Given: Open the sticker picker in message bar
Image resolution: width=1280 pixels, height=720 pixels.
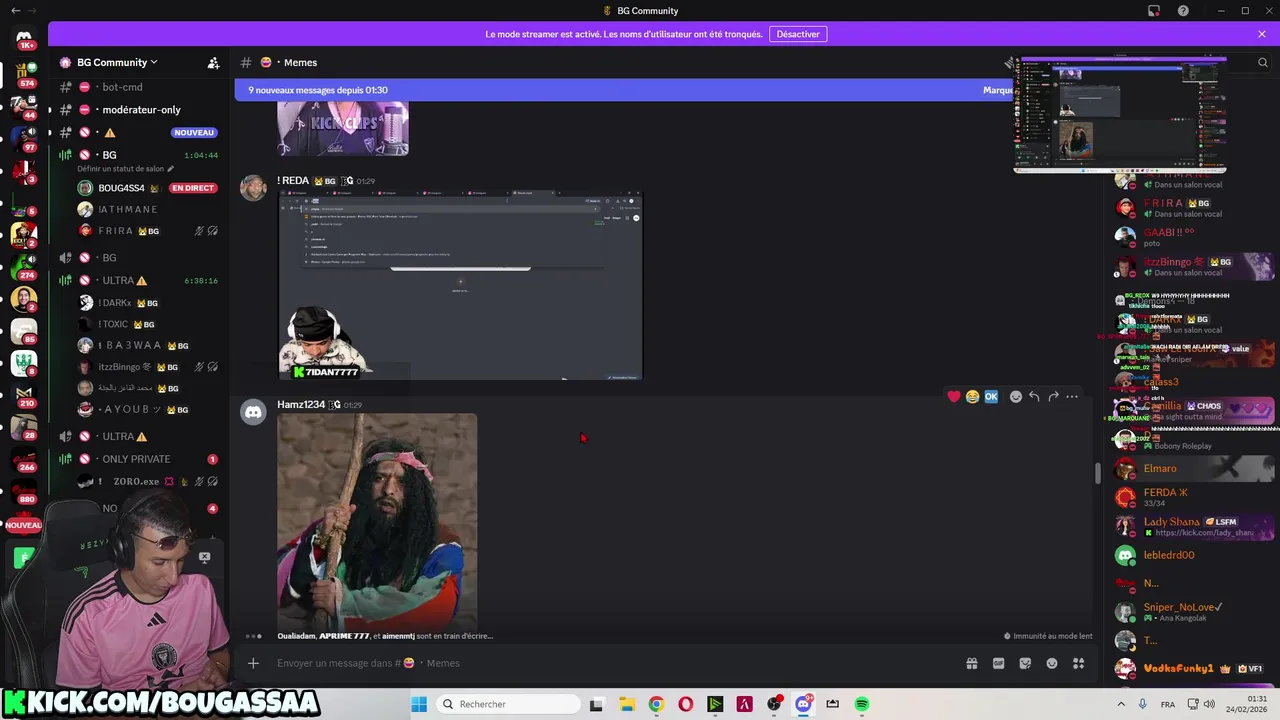Looking at the screenshot, I should [1025, 663].
